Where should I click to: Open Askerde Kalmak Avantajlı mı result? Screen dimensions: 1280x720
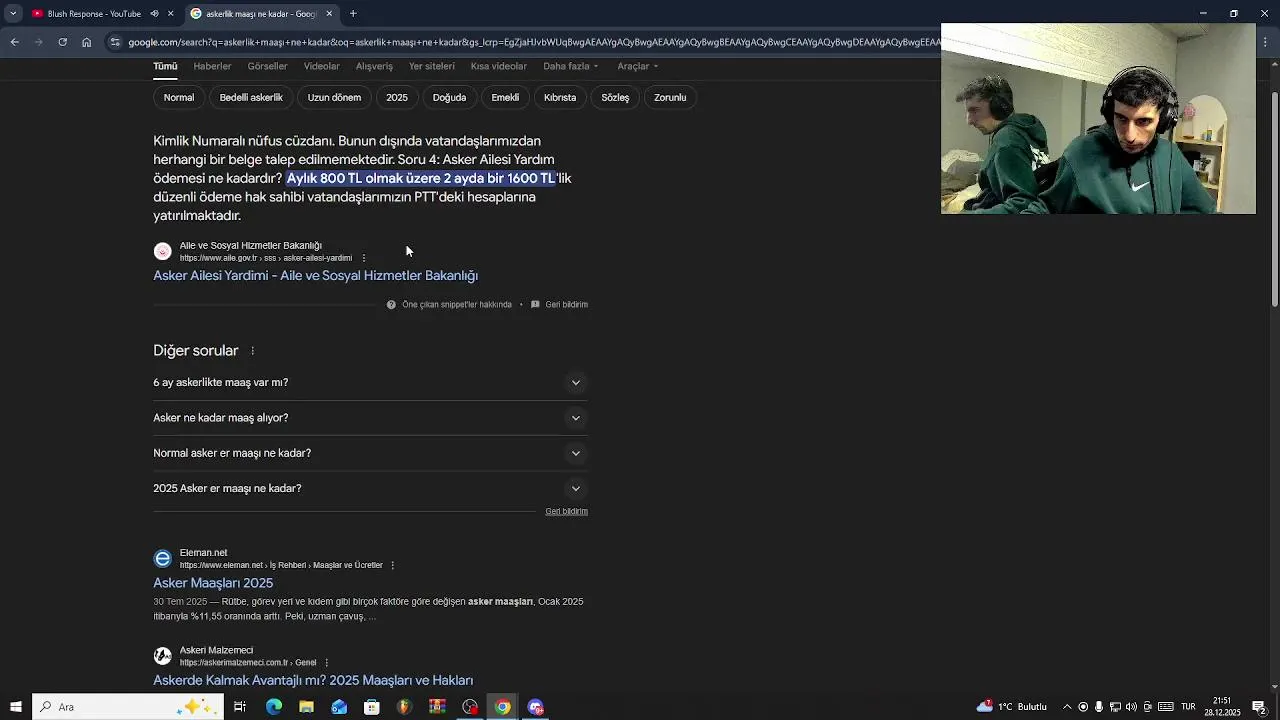[x=313, y=680]
